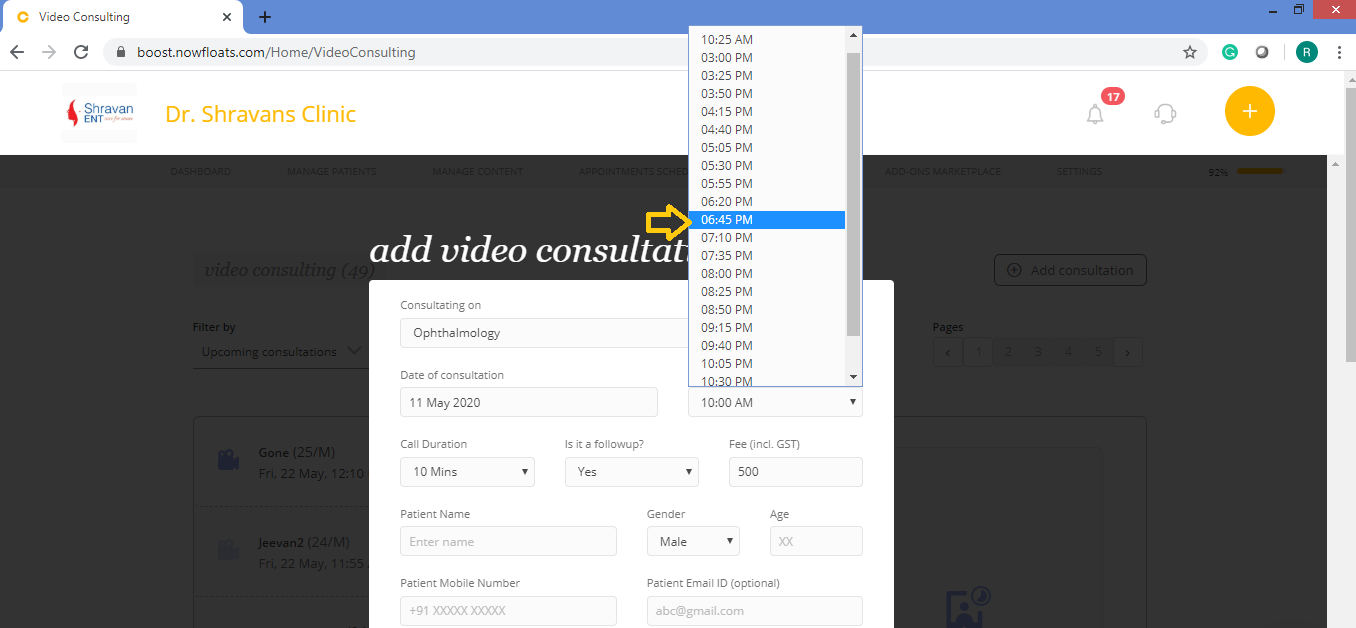Click the bookmark star in address bar
Viewport: 1356px width, 628px height.
(1189, 51)
